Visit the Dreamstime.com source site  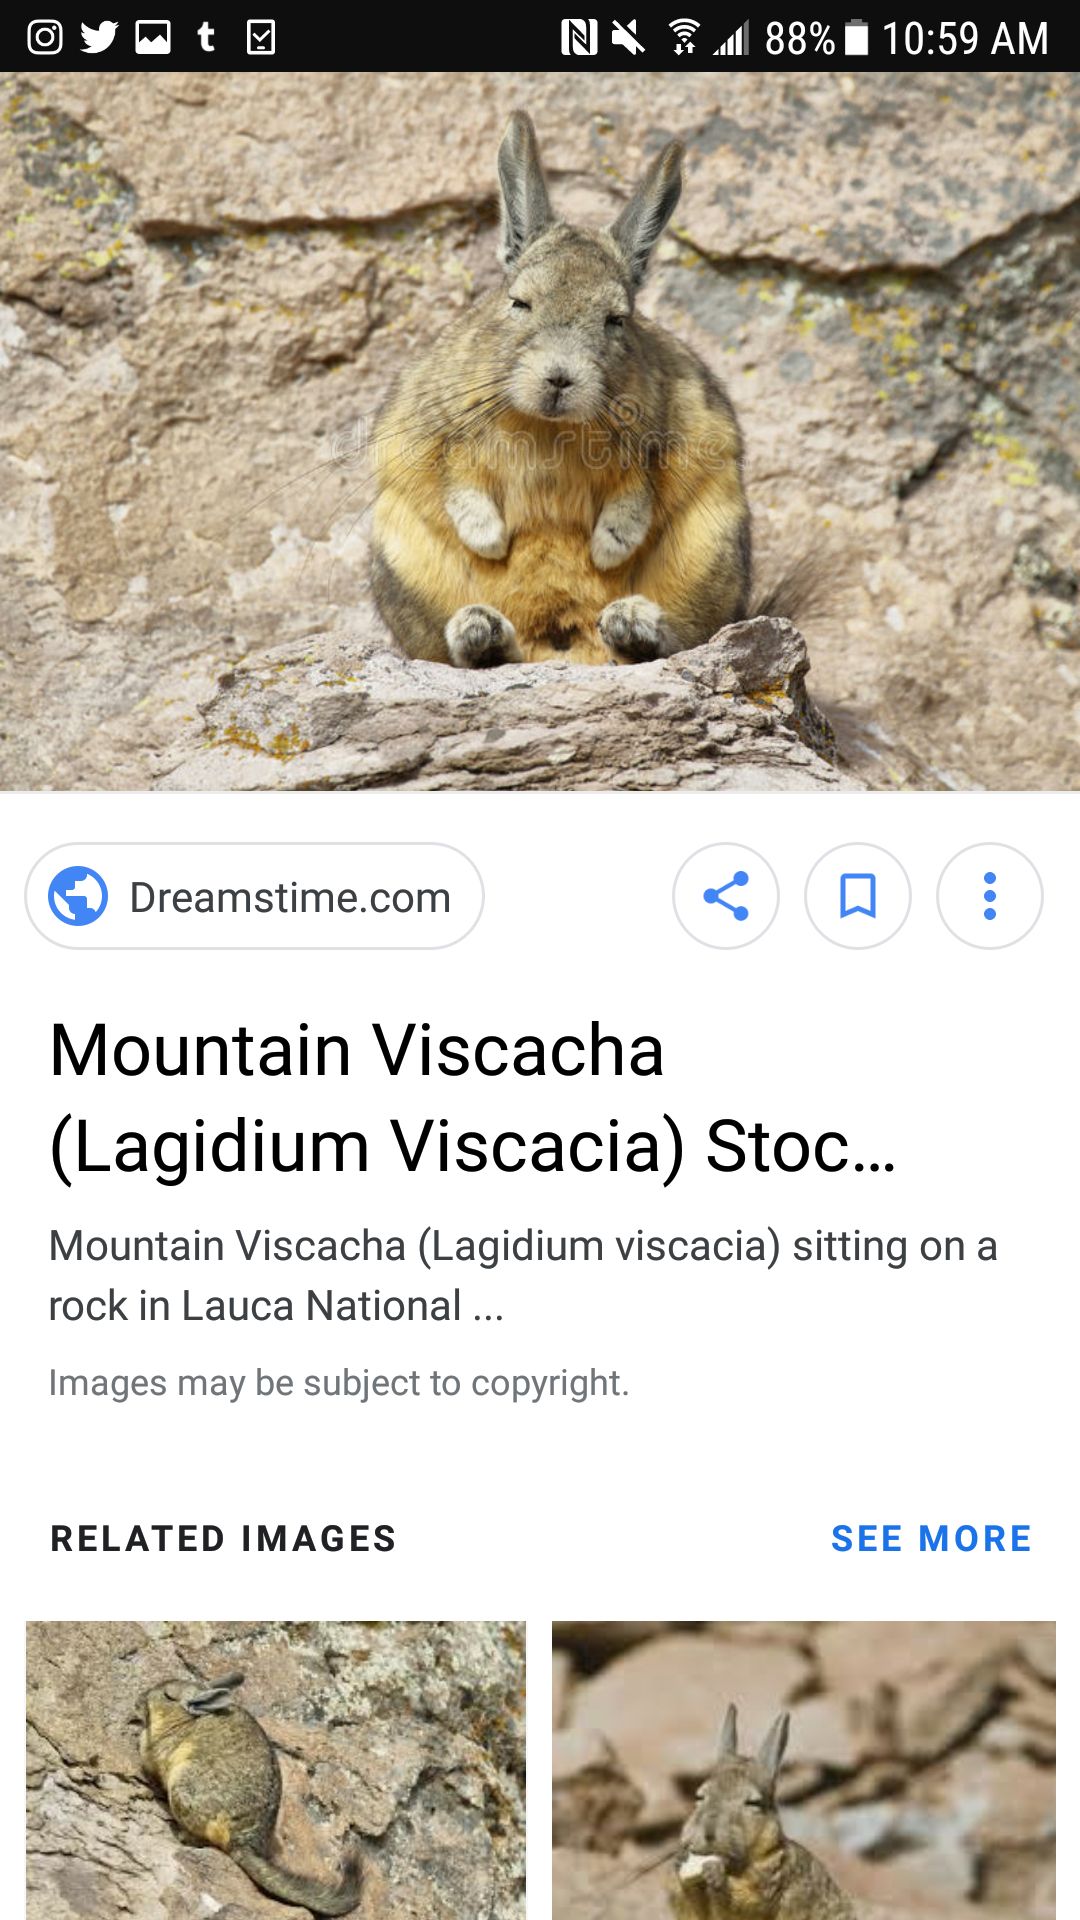click(x=255, y=896)
